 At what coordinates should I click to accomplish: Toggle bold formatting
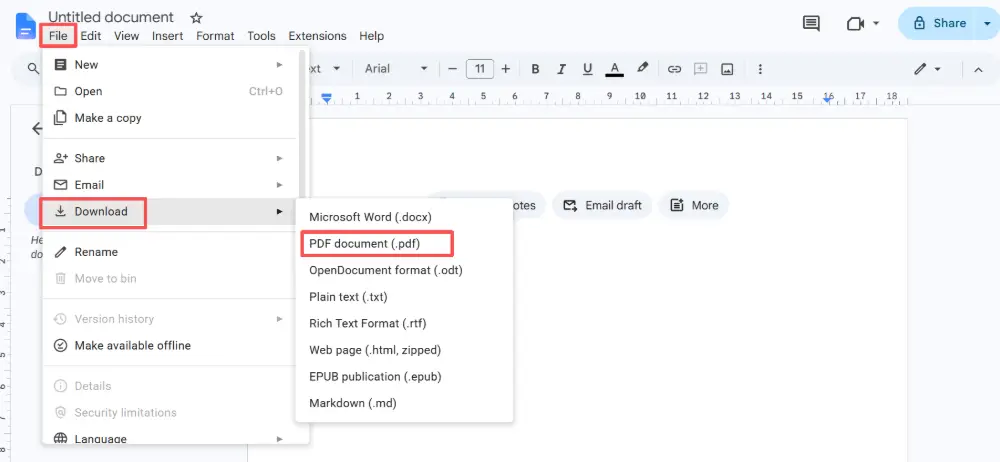(535, 69)
